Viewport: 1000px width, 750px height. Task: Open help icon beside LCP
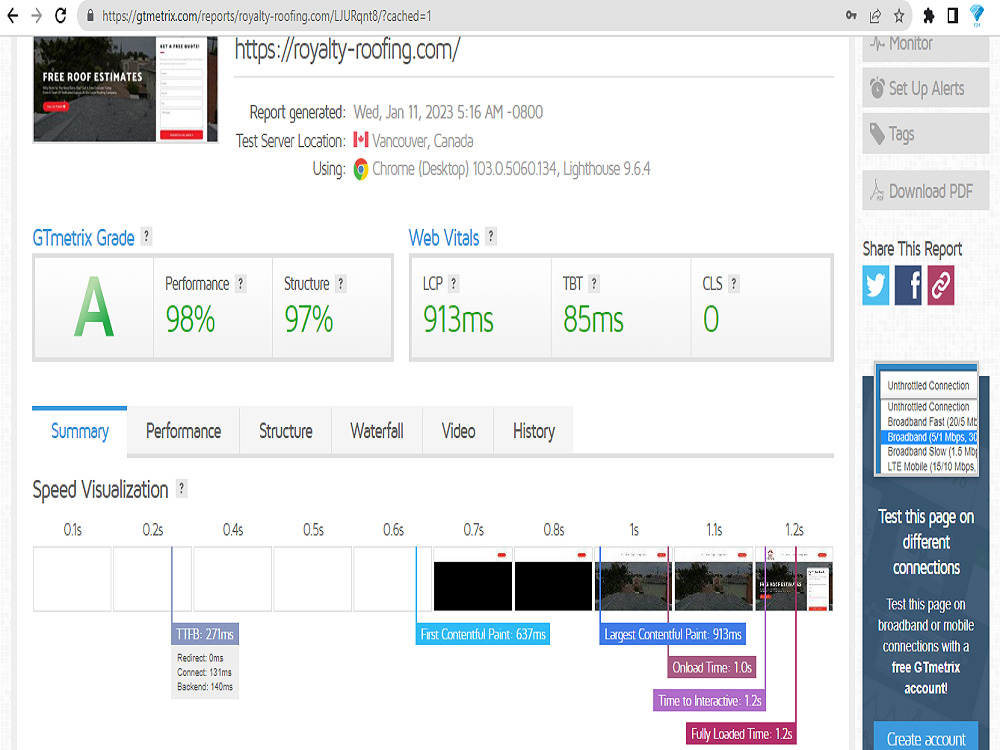point(453,284)
